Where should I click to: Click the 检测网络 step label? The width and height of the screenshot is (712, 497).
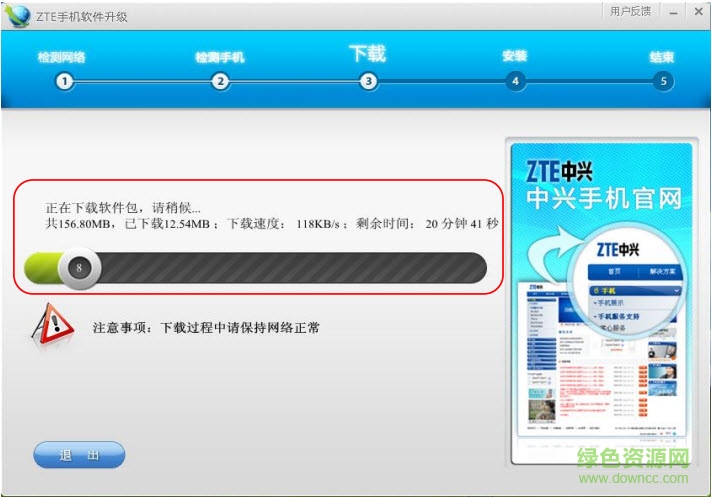pos(61,57)
